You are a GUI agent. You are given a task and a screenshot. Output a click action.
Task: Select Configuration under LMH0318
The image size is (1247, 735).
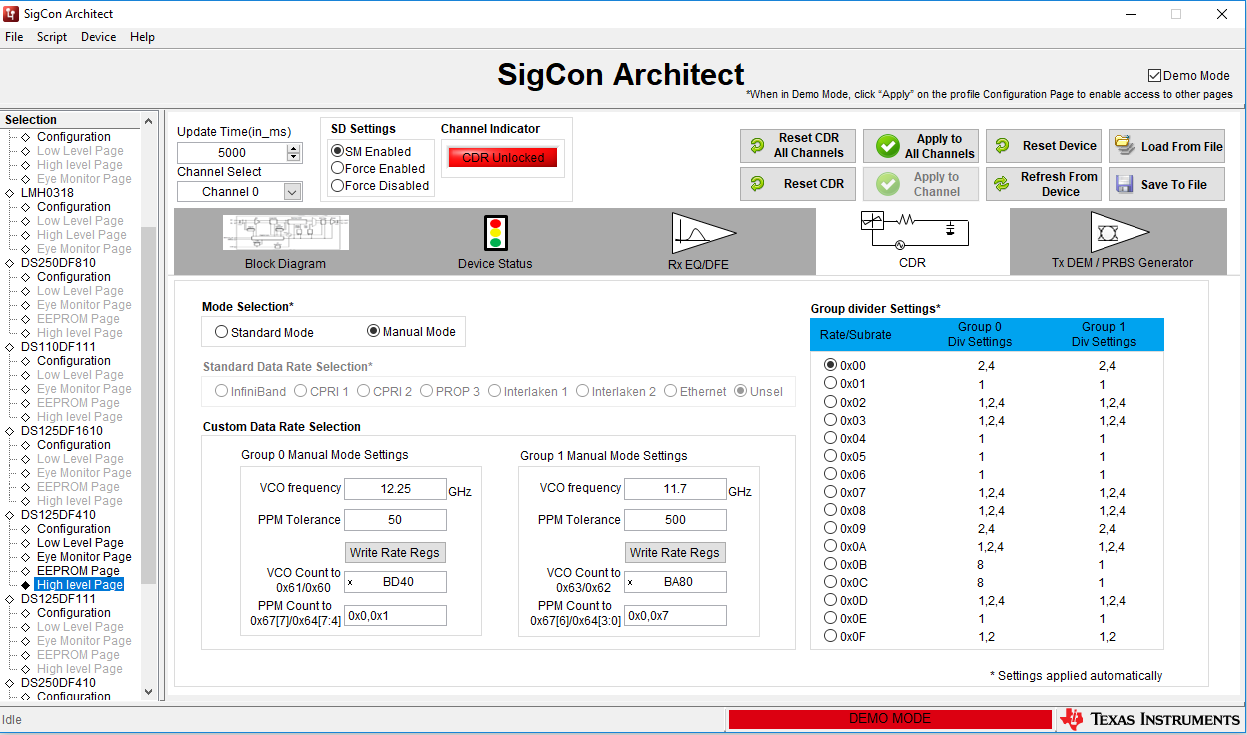(x=74, y=207)
